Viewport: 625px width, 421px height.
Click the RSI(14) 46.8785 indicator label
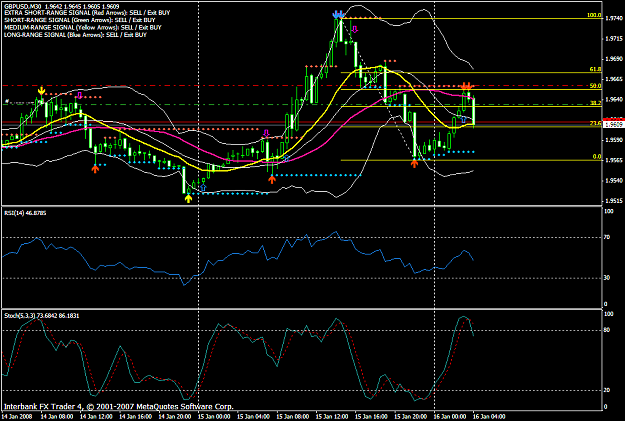point(25,213)
